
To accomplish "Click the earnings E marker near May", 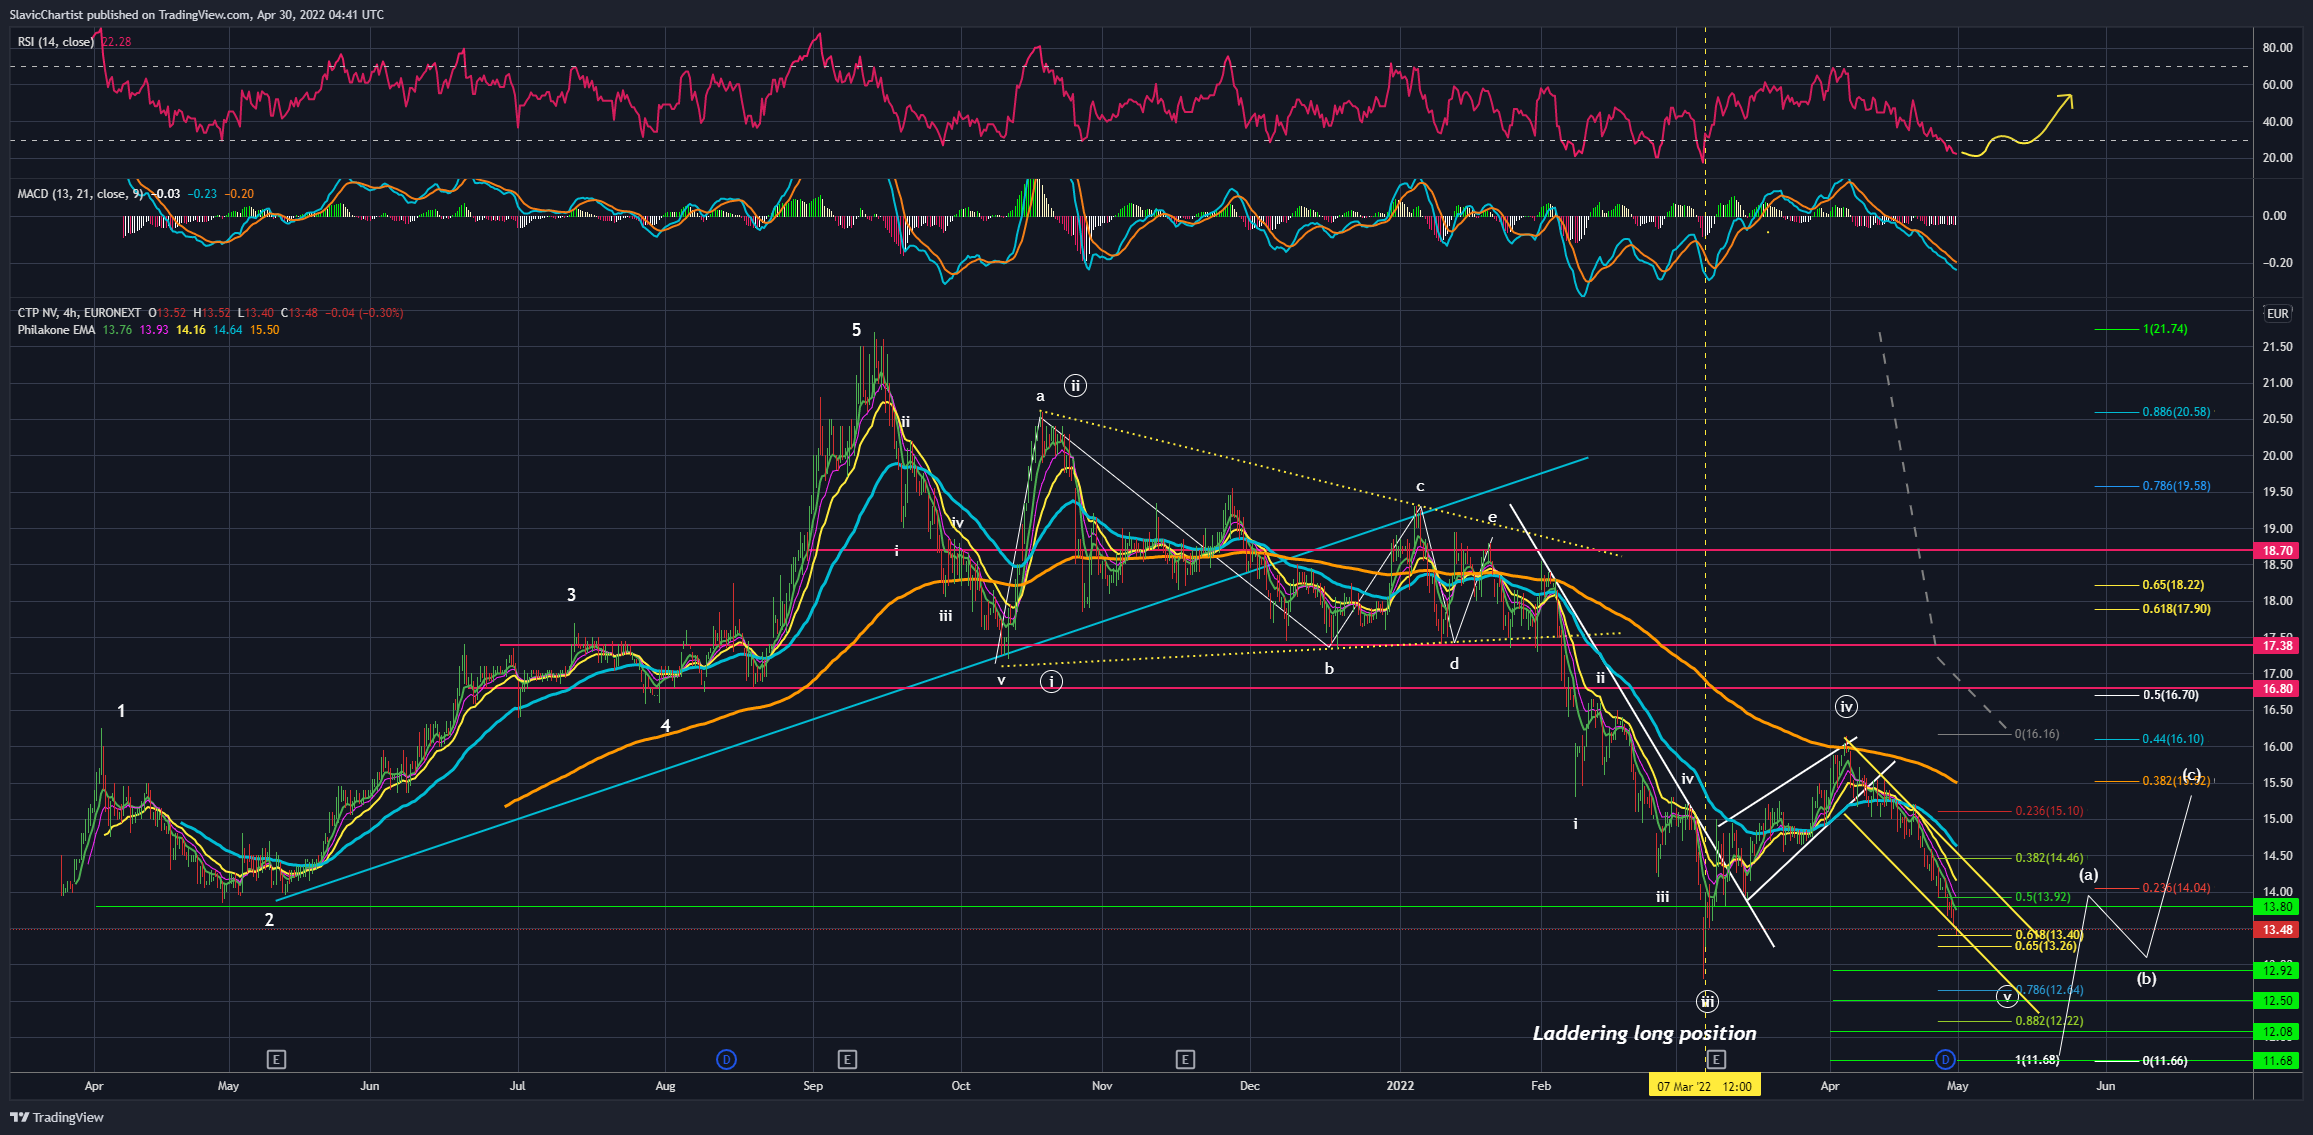I will 277,1059.
